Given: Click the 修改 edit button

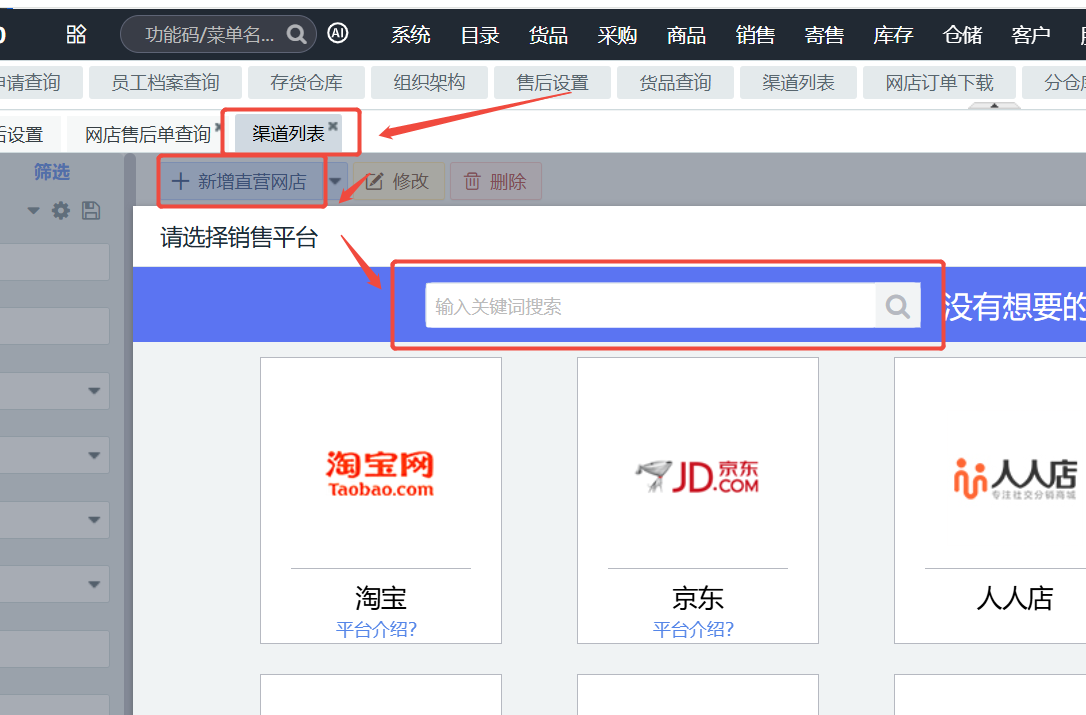Looking at the screenshot, I should point(398,182).
